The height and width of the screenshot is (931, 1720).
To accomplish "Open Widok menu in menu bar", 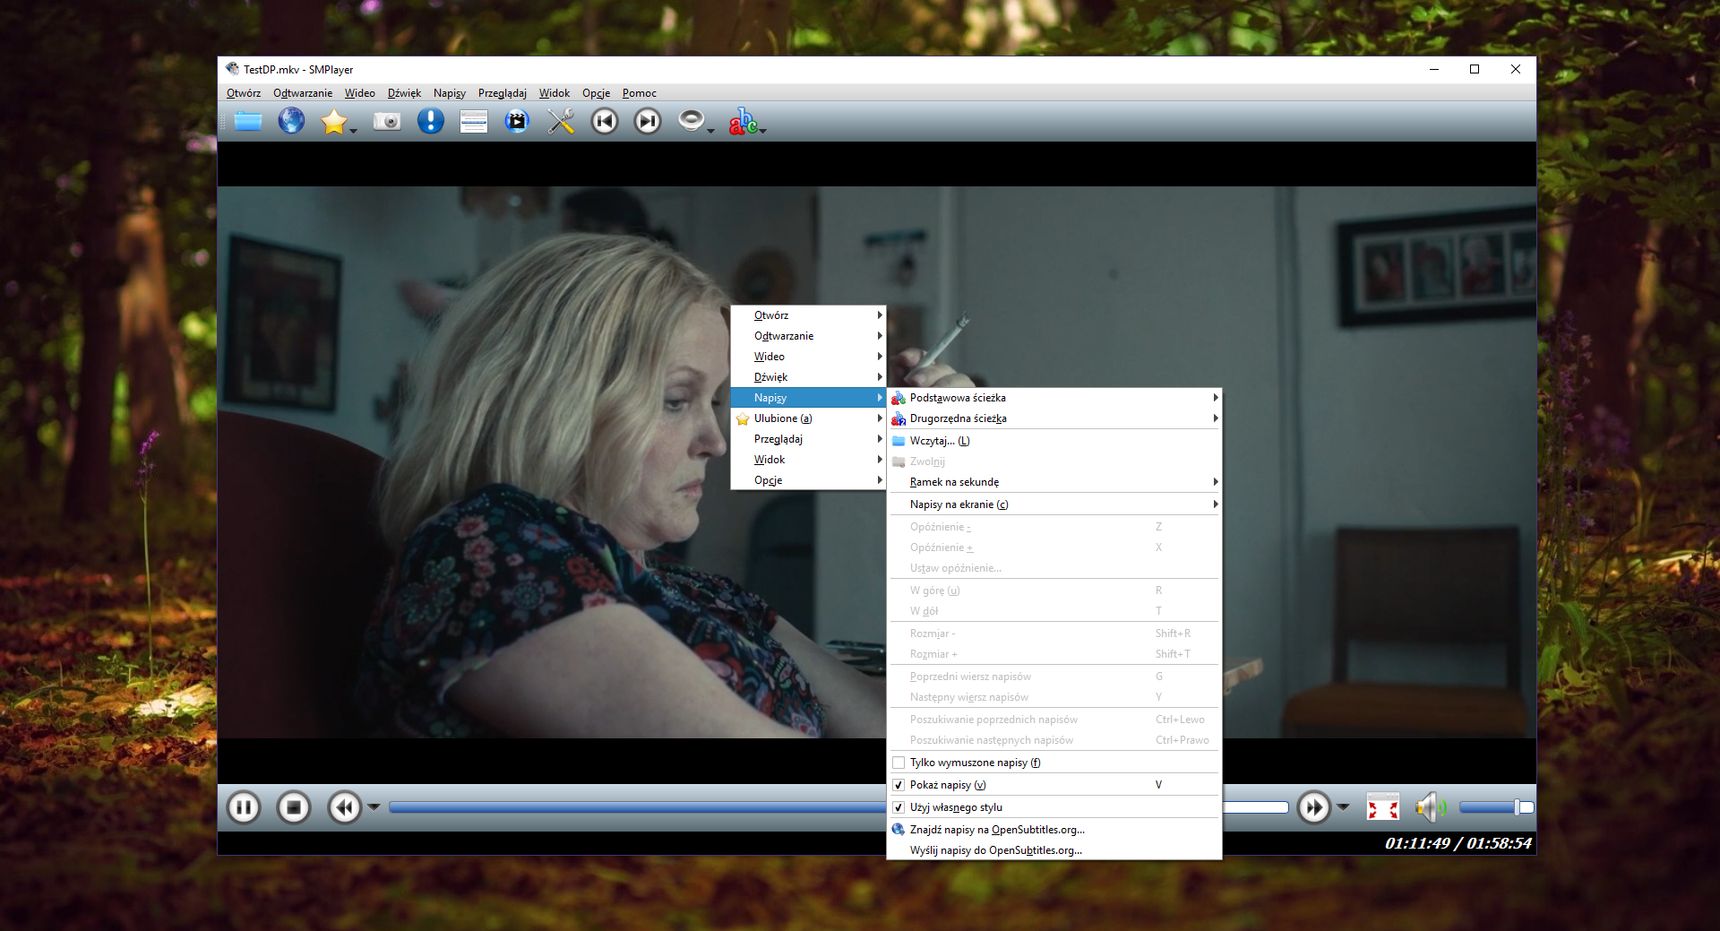I will (x=554, y=93).
